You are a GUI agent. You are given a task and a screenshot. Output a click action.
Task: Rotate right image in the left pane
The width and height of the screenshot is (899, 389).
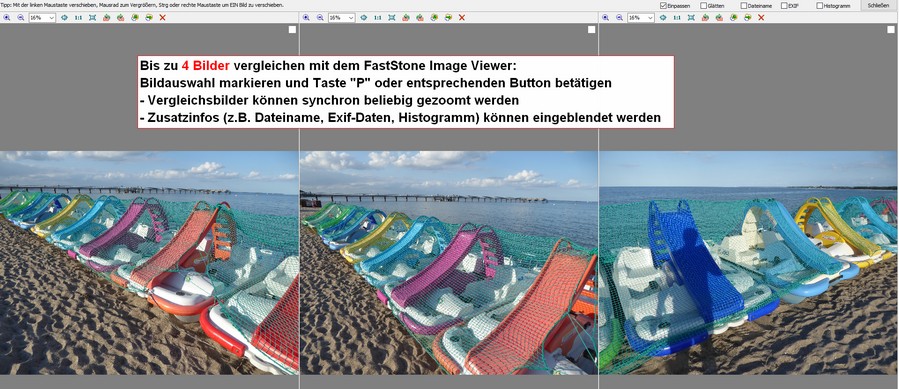coord(120,18)
